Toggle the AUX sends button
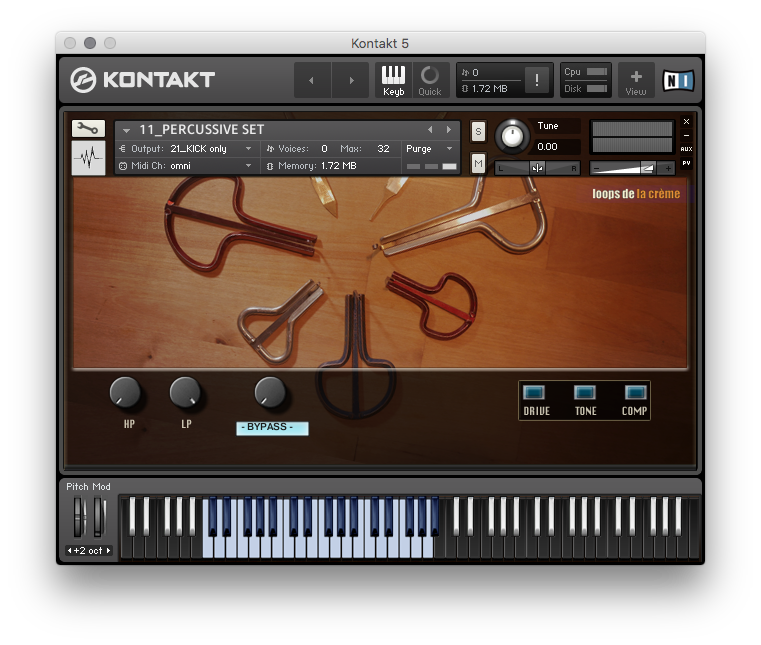The width and height of the screenshot is (761, 645). point(686,149)
